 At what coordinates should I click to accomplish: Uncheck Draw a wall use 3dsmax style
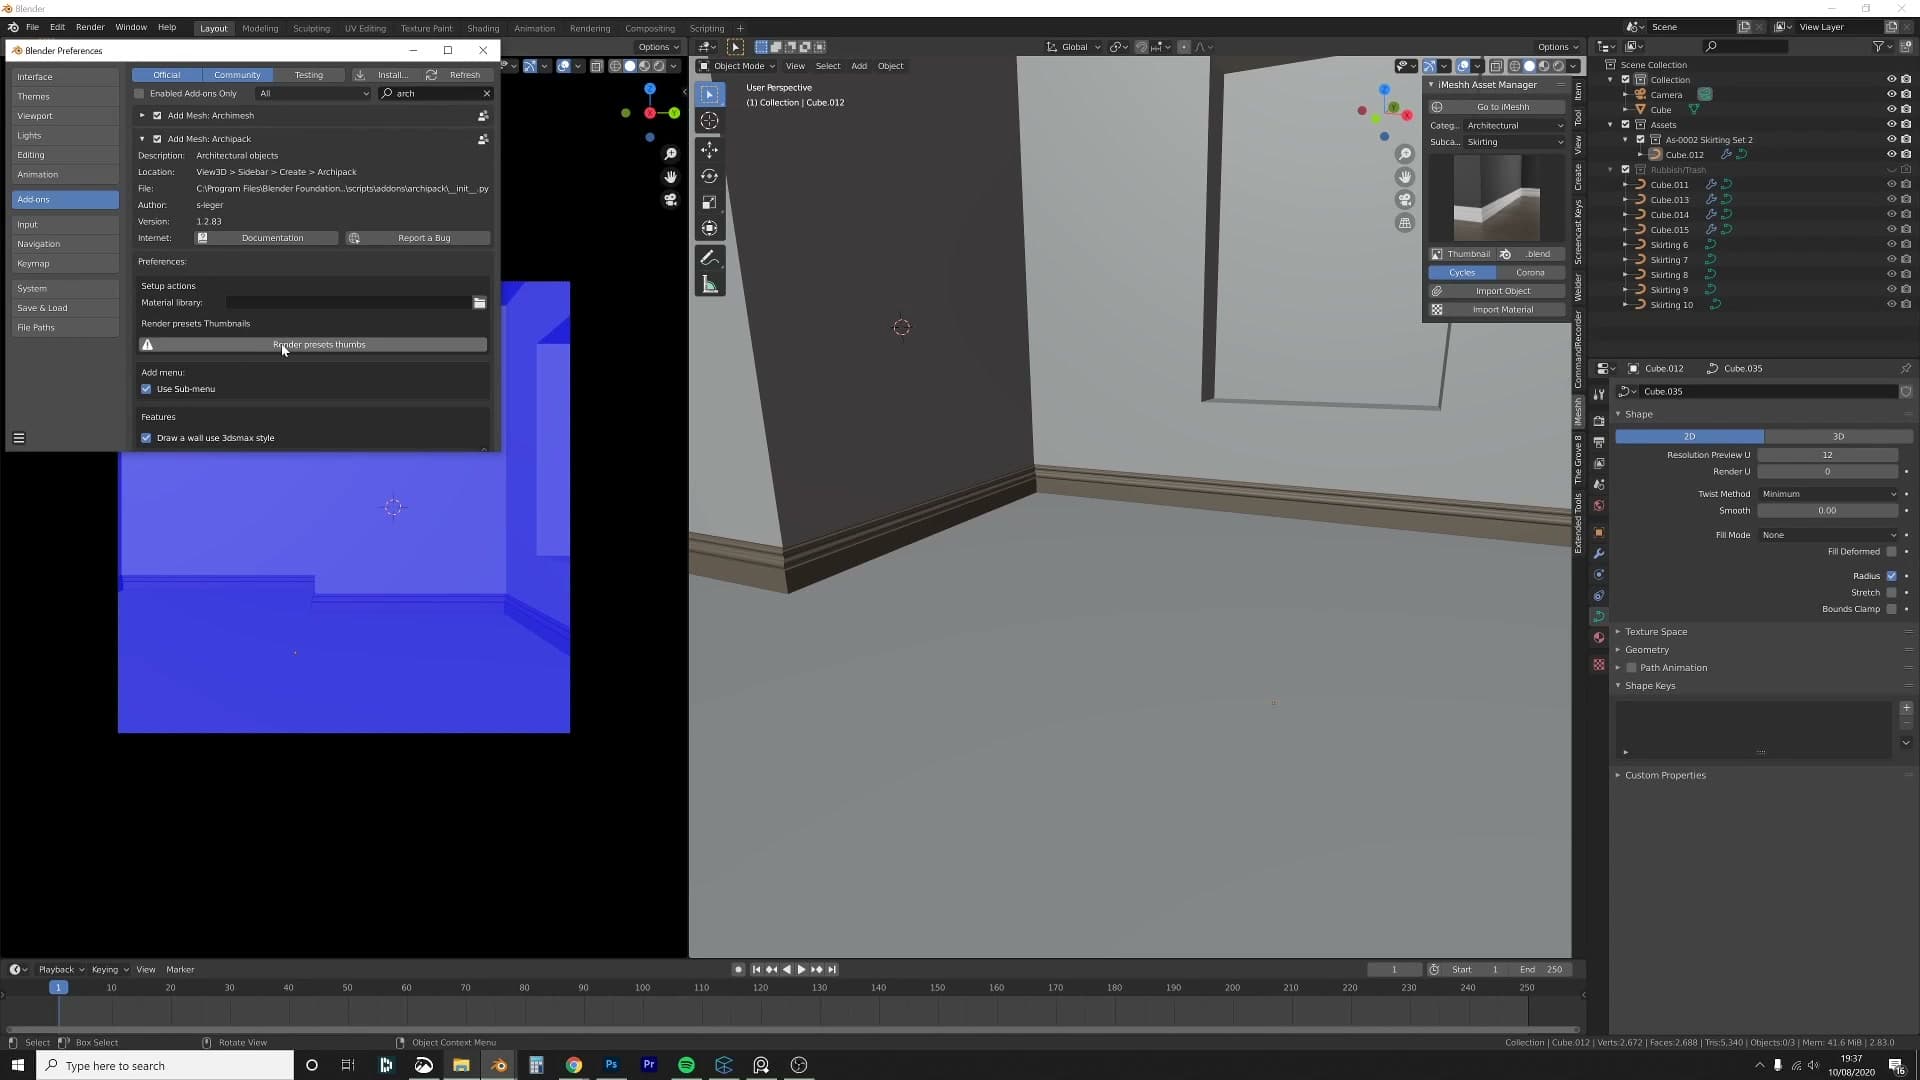pyautogui.click(x=146, y=438)
